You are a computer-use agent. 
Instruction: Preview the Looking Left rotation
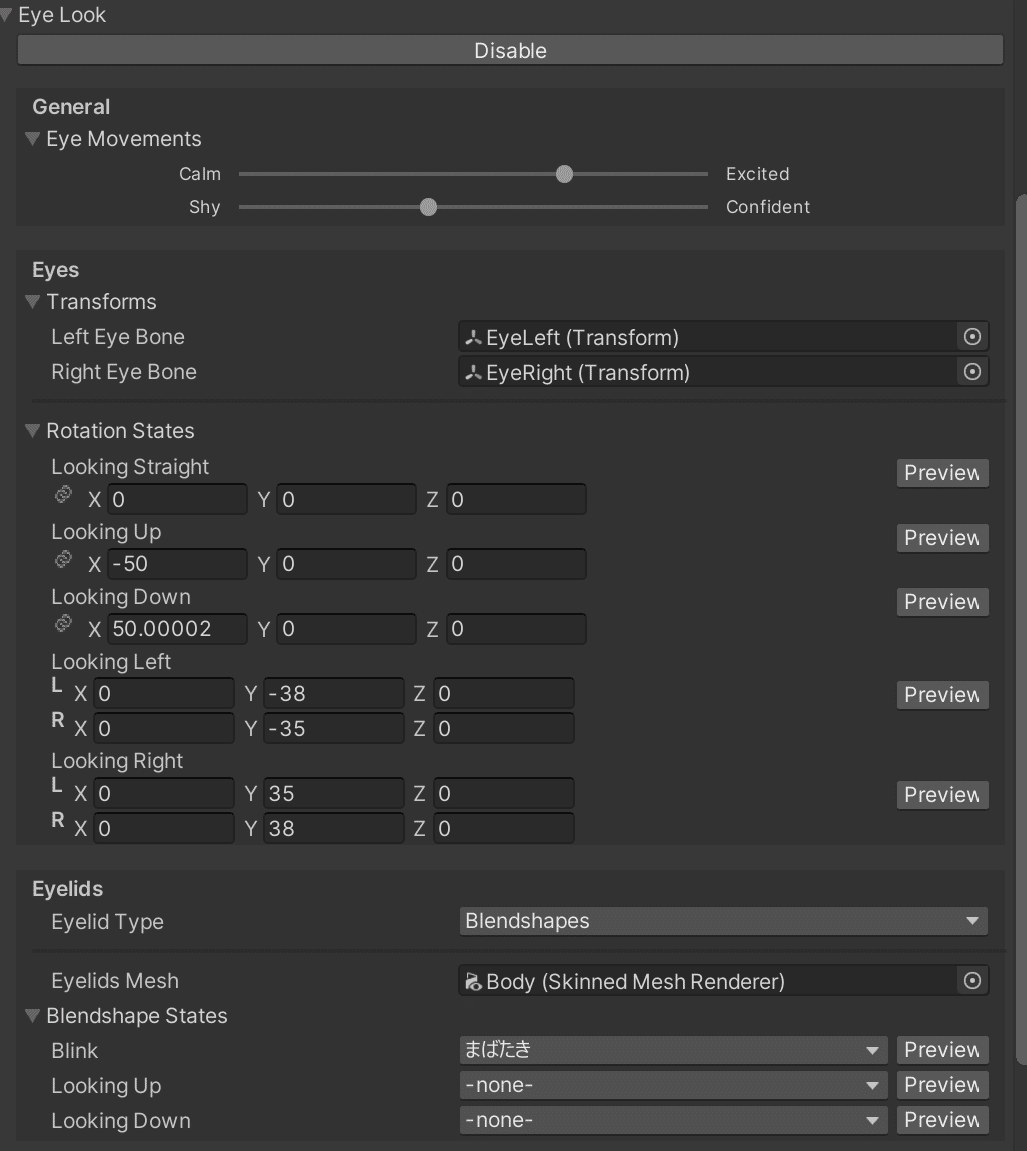(x=943, y=694)
